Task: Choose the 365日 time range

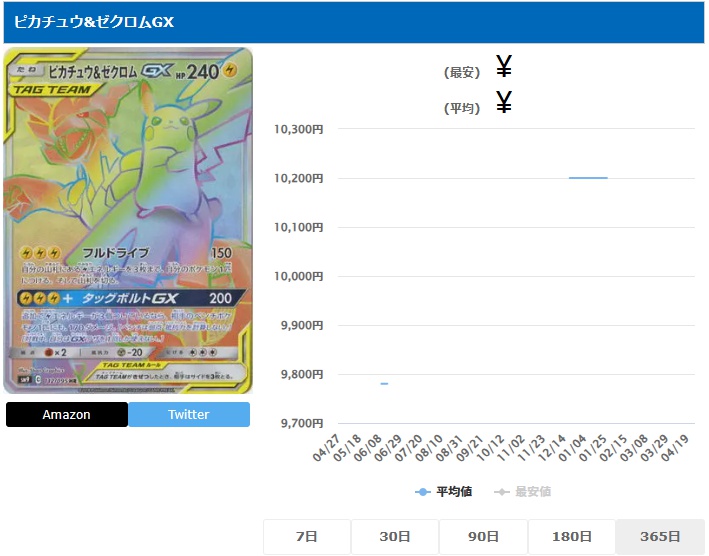Action: (660, 537)
